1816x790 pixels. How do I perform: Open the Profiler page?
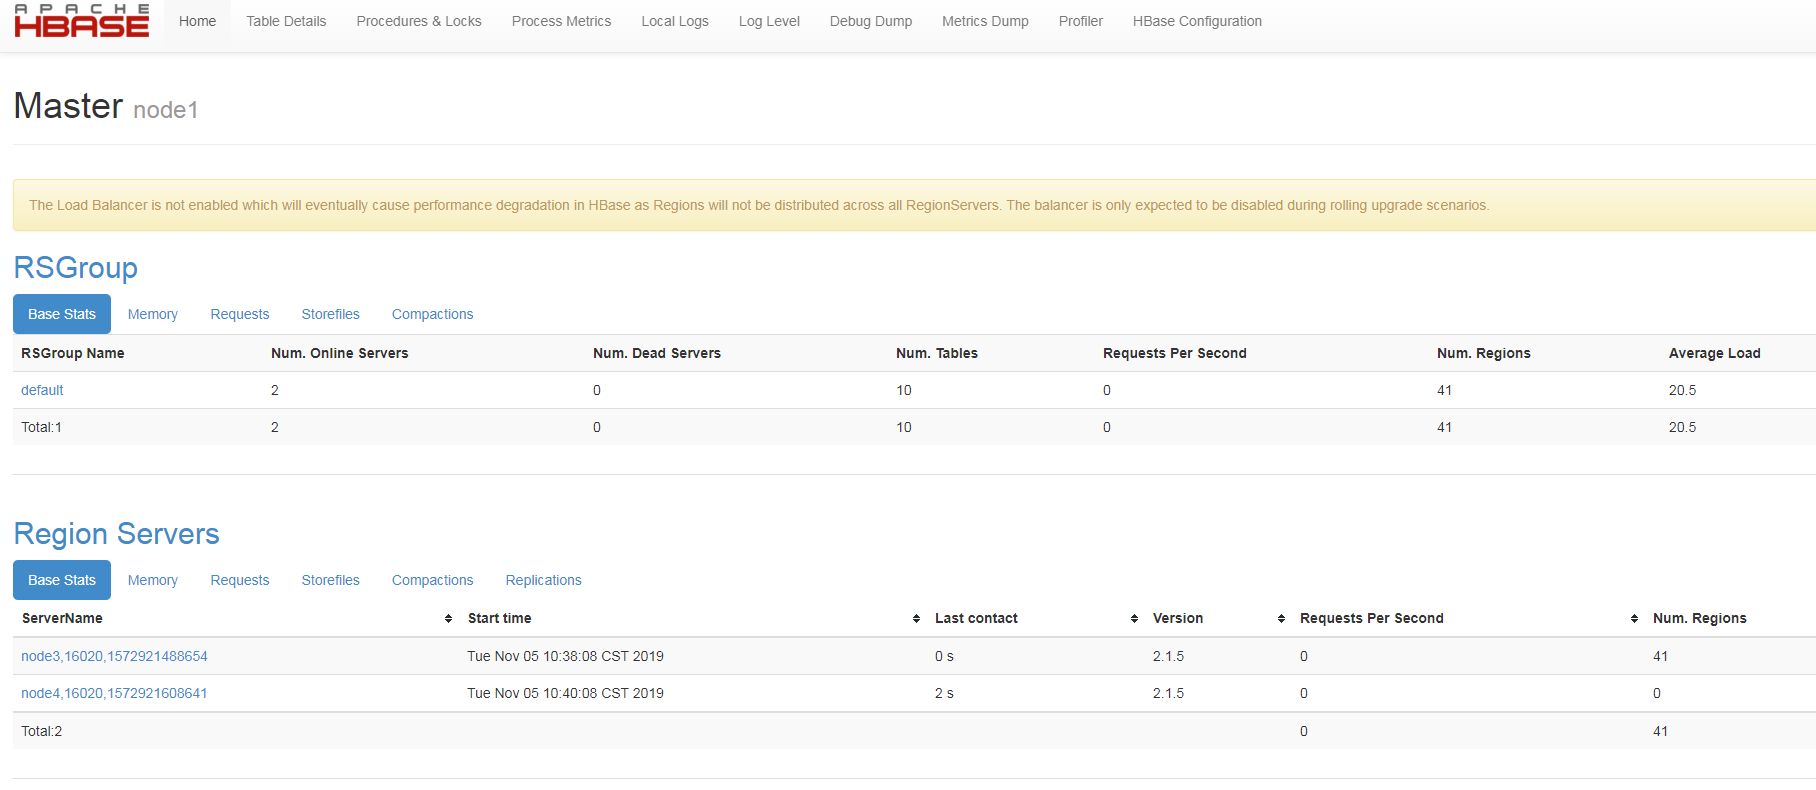pyautogui.click(x=1081, y=21)
